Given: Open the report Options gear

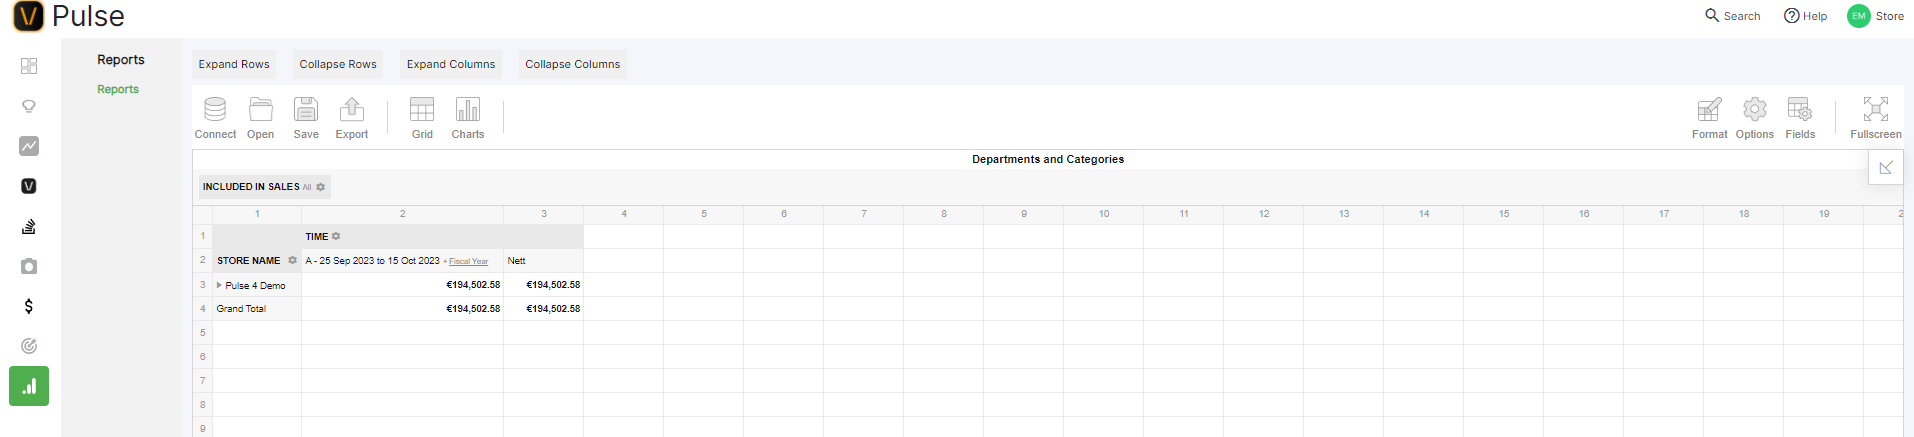Looking at the screenshot, I should pos(1754,110).
